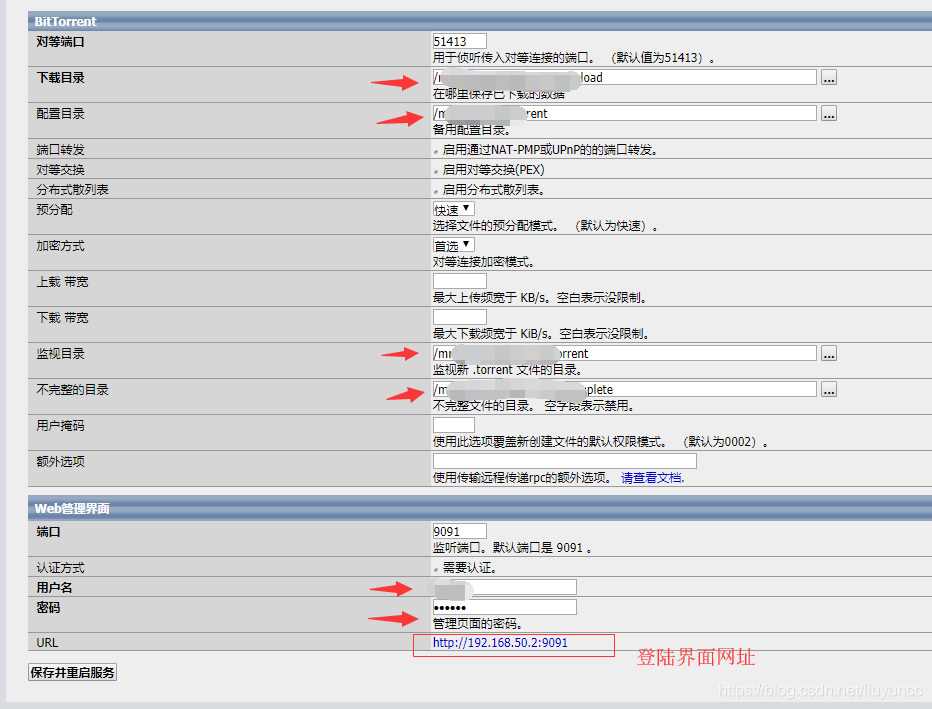Screen dimensions: 932x709
Task: Click the 用户掩码 input field
Action: pos(454,425)
